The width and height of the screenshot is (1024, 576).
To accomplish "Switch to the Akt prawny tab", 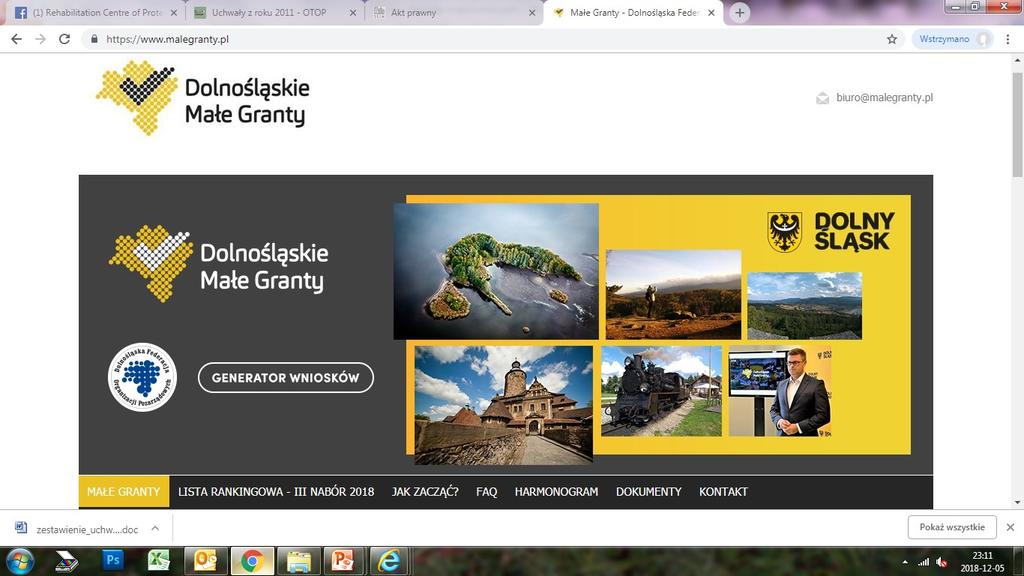I will tap(452, 12).
